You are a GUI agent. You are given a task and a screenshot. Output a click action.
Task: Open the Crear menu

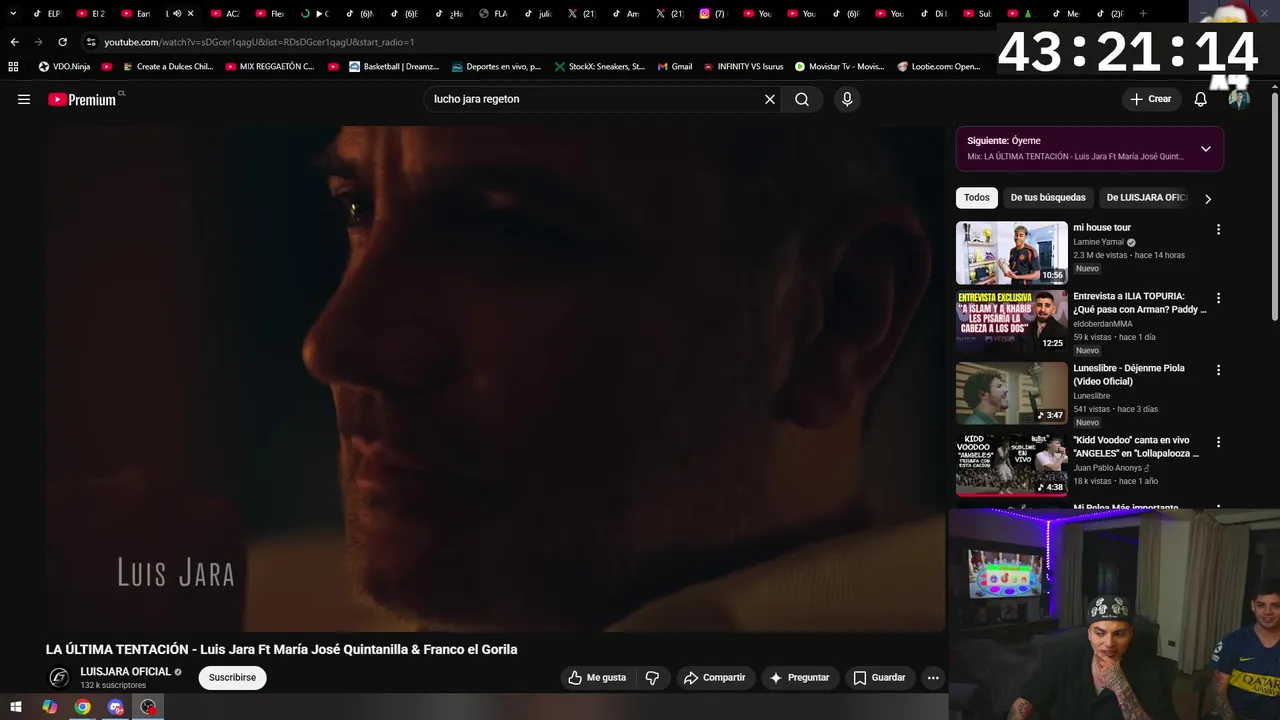[x=1151, y=99]
